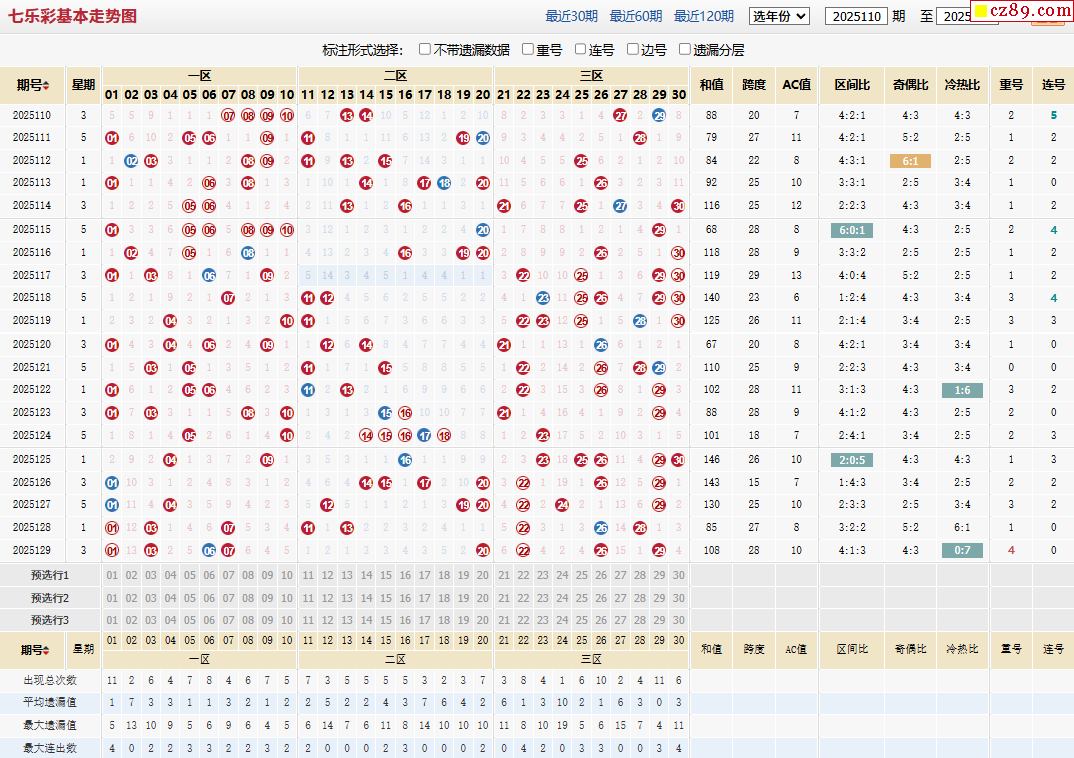This screenshot has width=1074, height=758.
Task: Check the 边号 option
Action: click(x=633, y=49)
